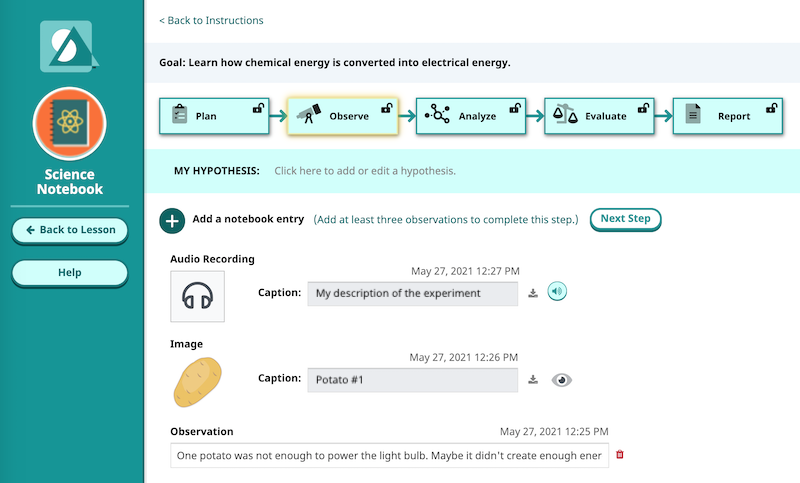800x483 pixels.
Task: Click the hypothesis field to edit it
Action: pos(365,171)
